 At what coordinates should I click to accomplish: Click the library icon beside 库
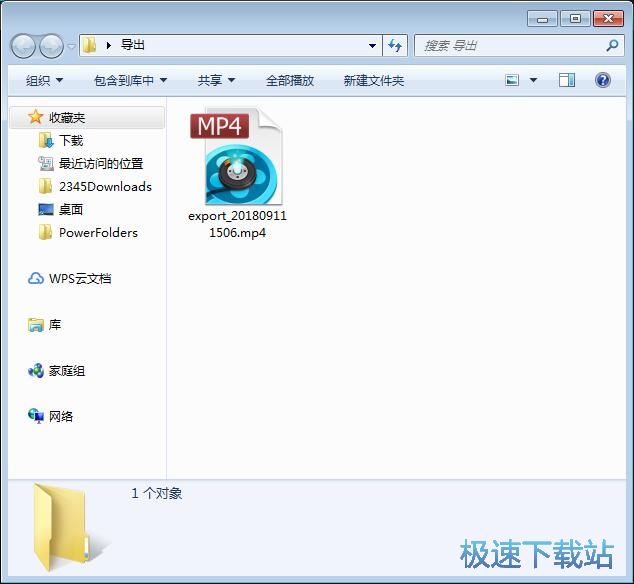click(36, 325)
